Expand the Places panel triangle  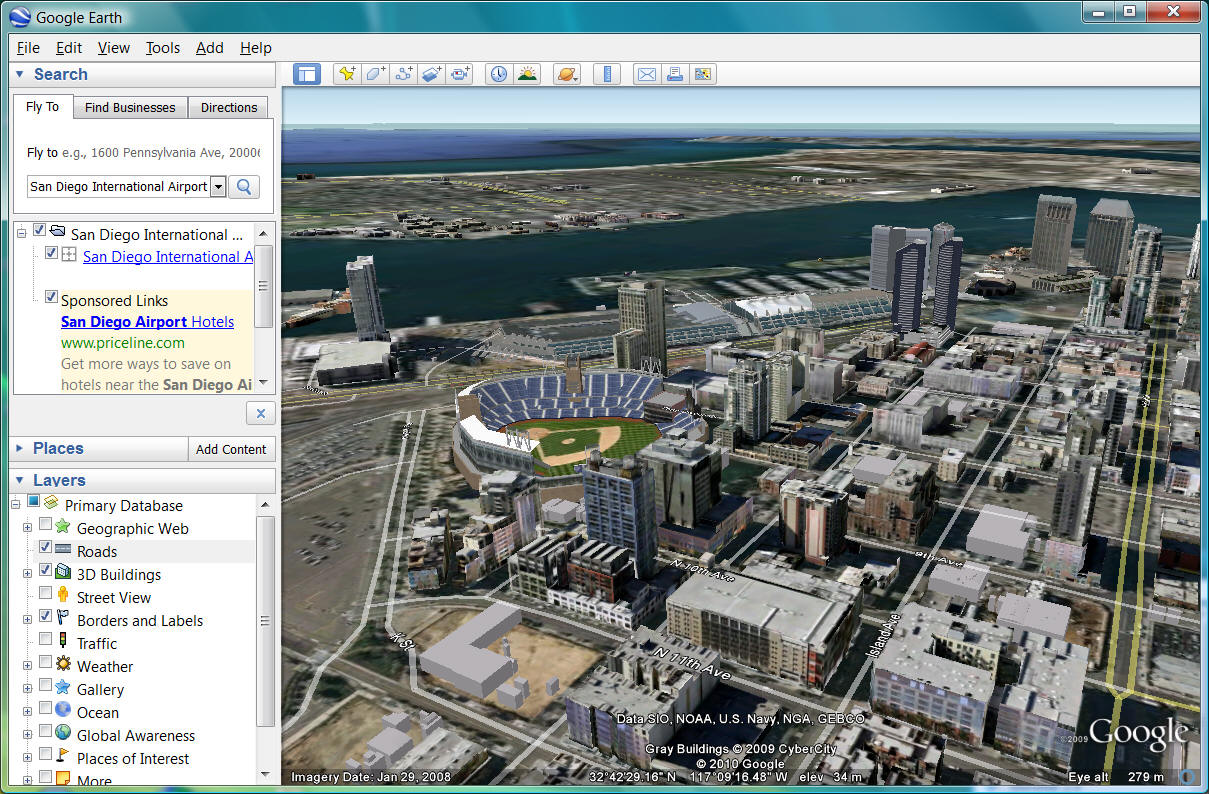[19, 449]
